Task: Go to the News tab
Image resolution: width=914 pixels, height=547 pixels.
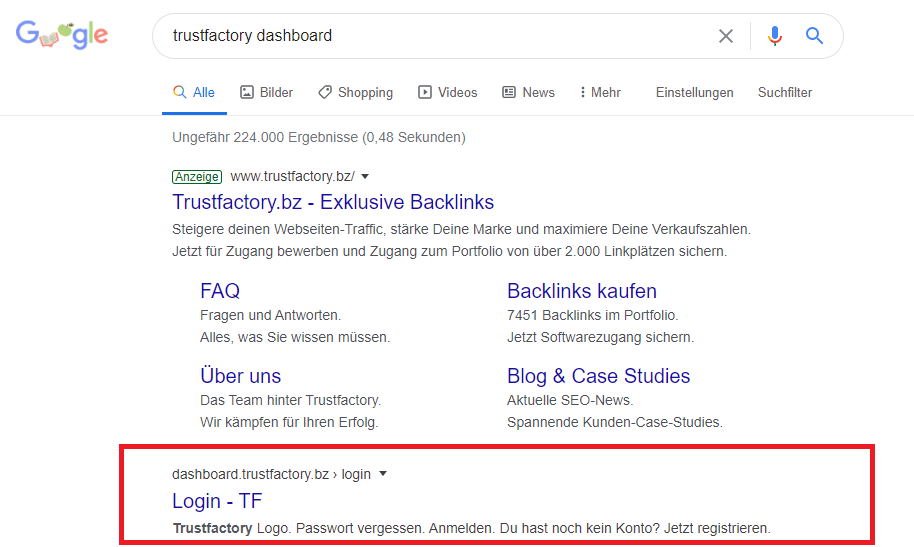Action: tap(528, 92)
